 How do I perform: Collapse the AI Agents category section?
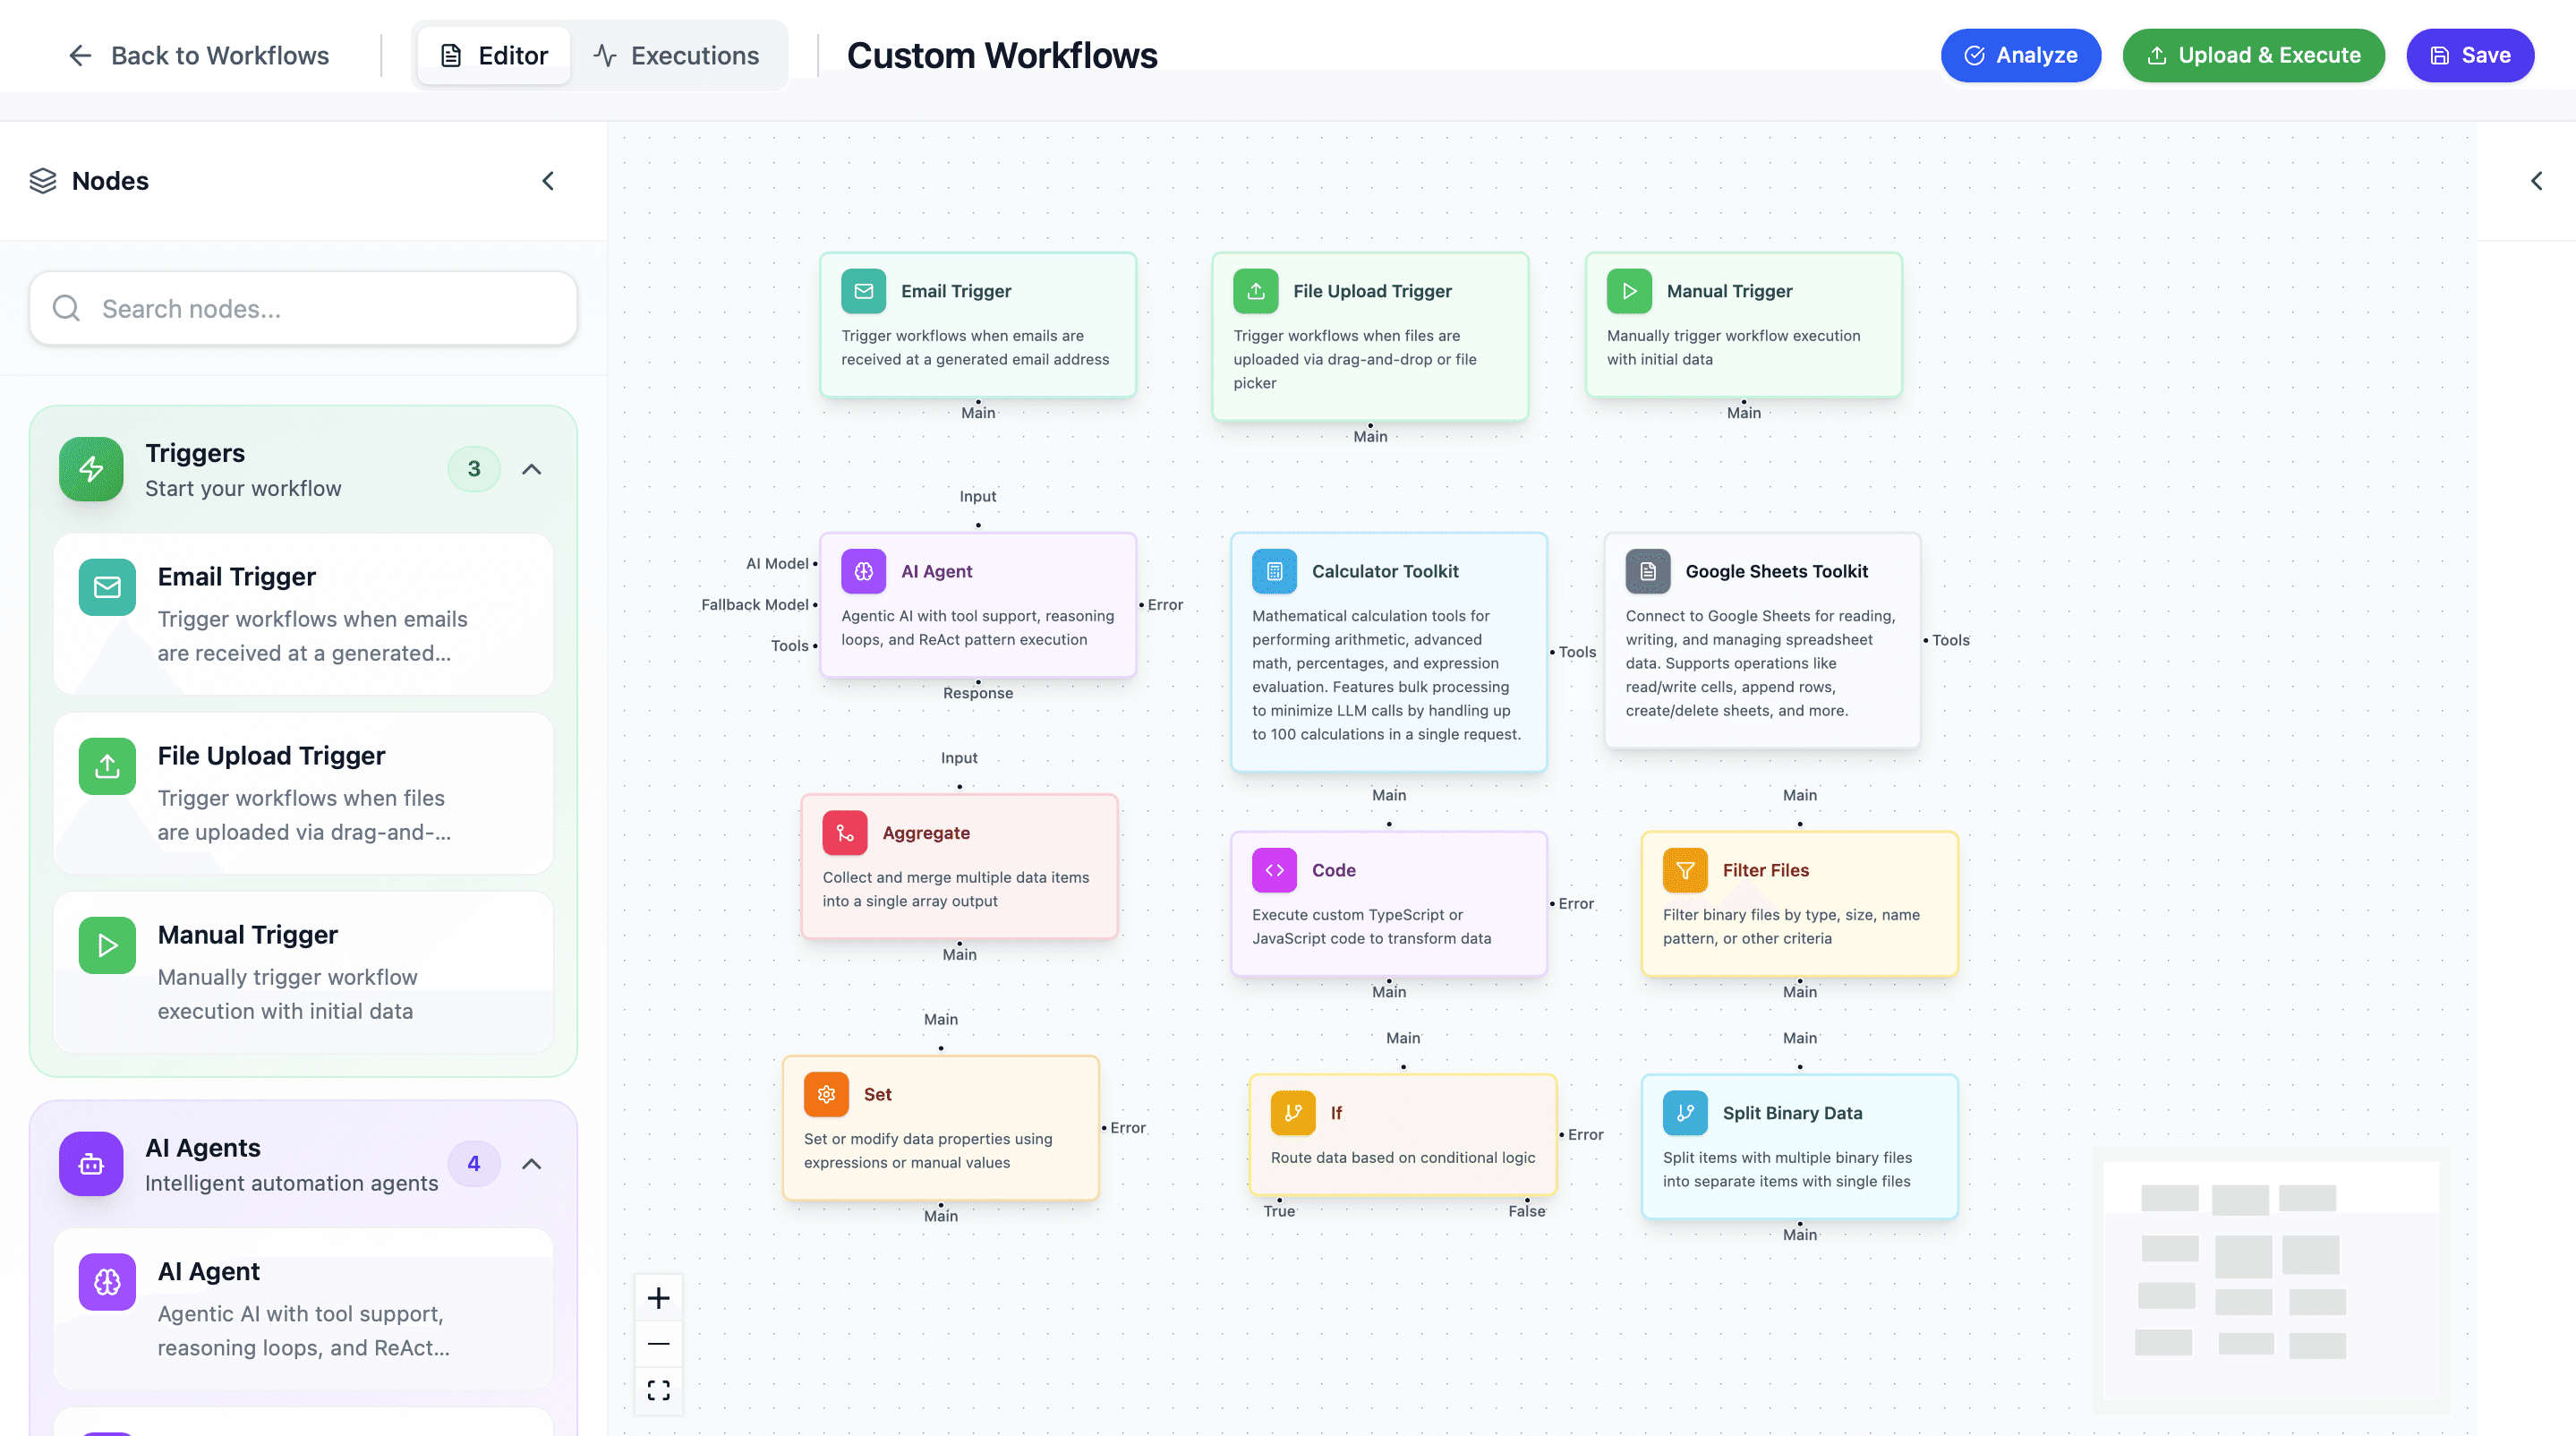coord(531,1164)
